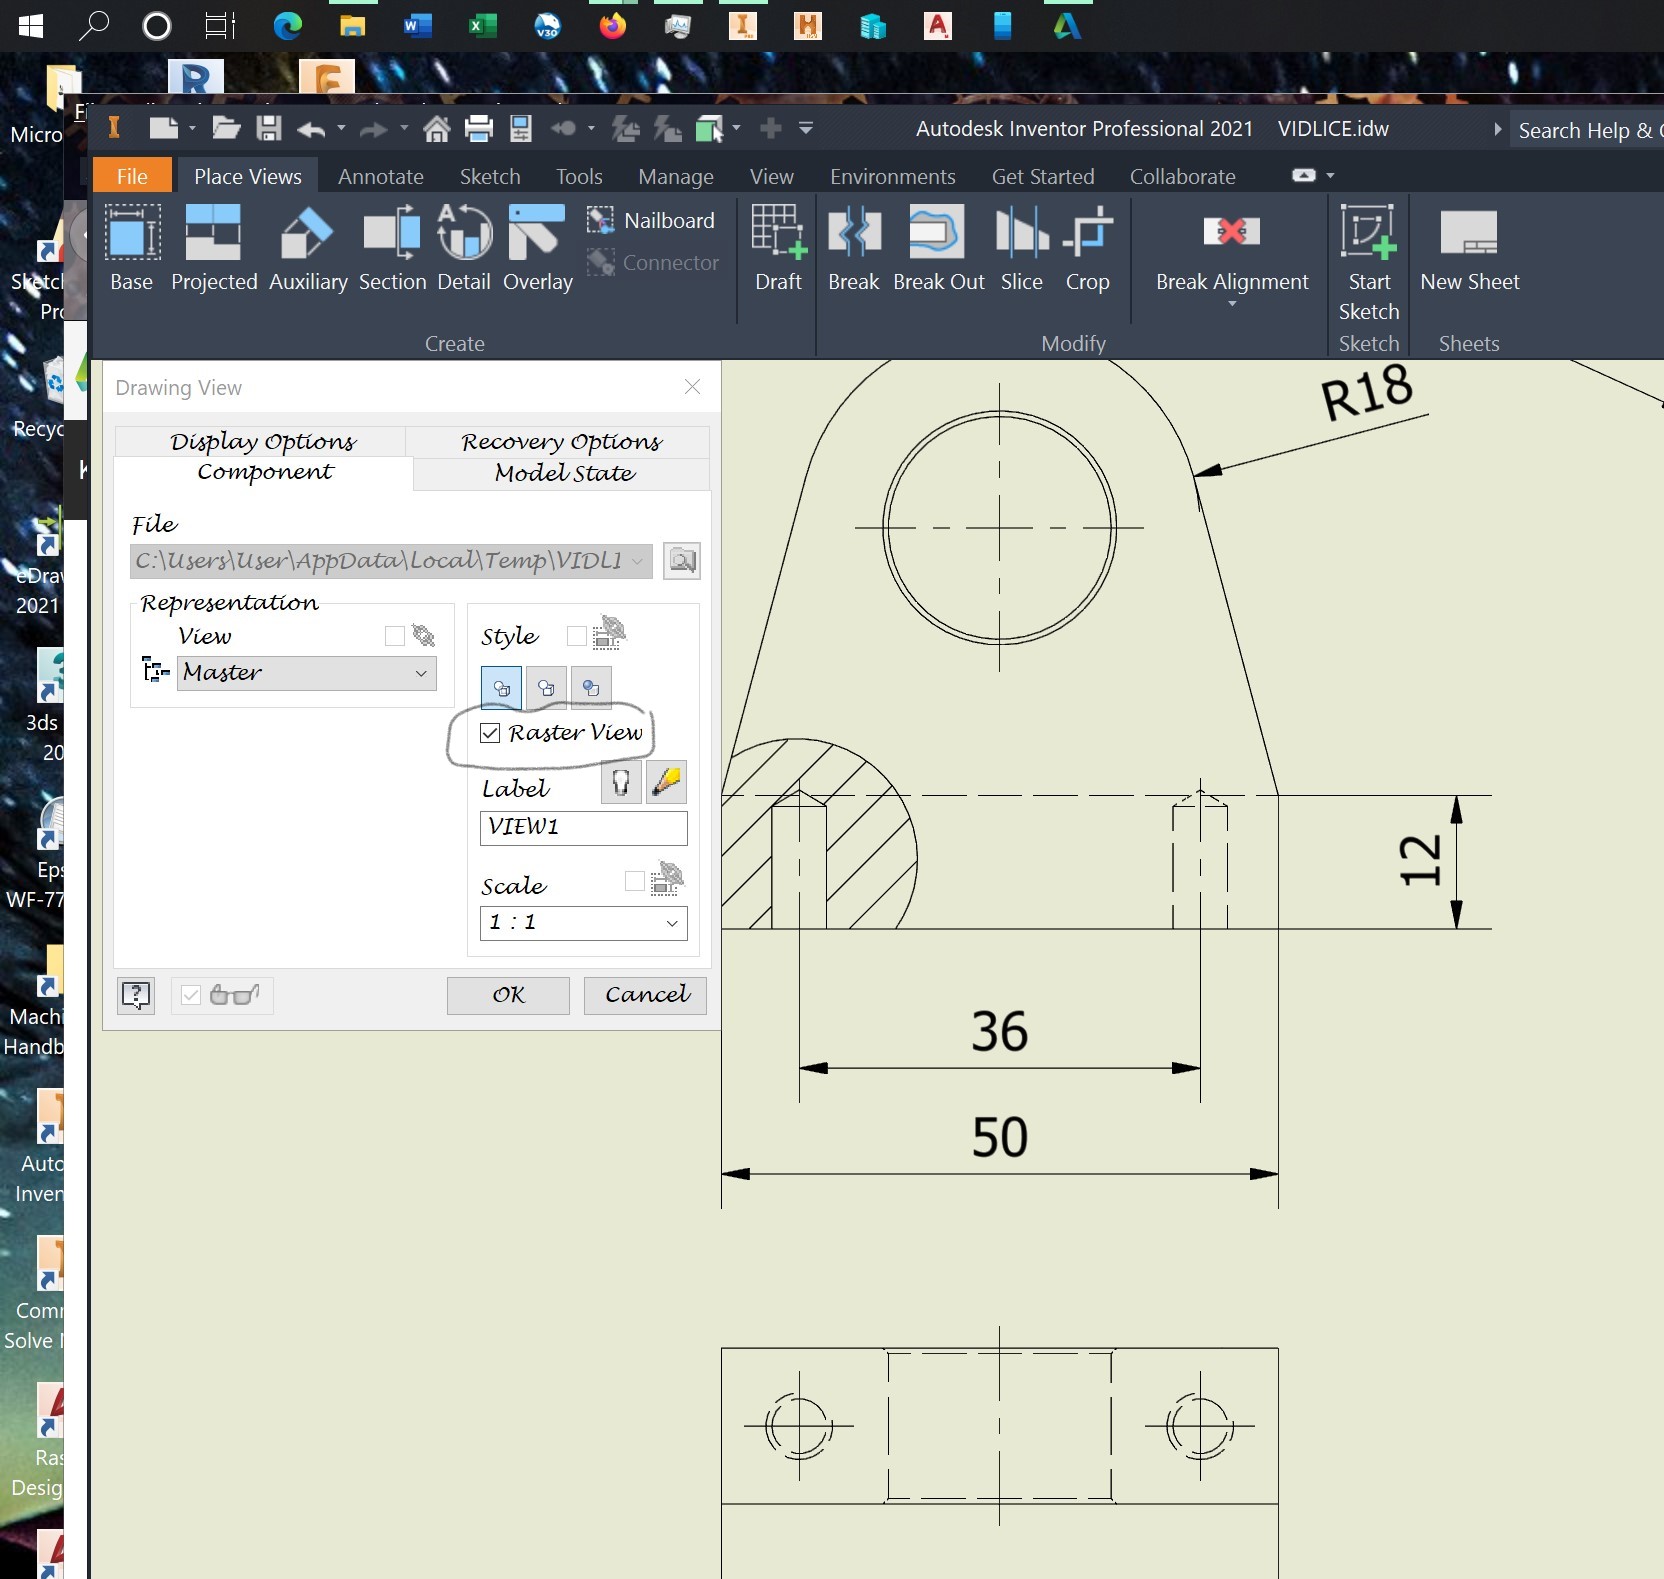Screen dimensions: 1664x1579
Task: Switch to the Annotate ribbon tab
Action: (380, 176)
